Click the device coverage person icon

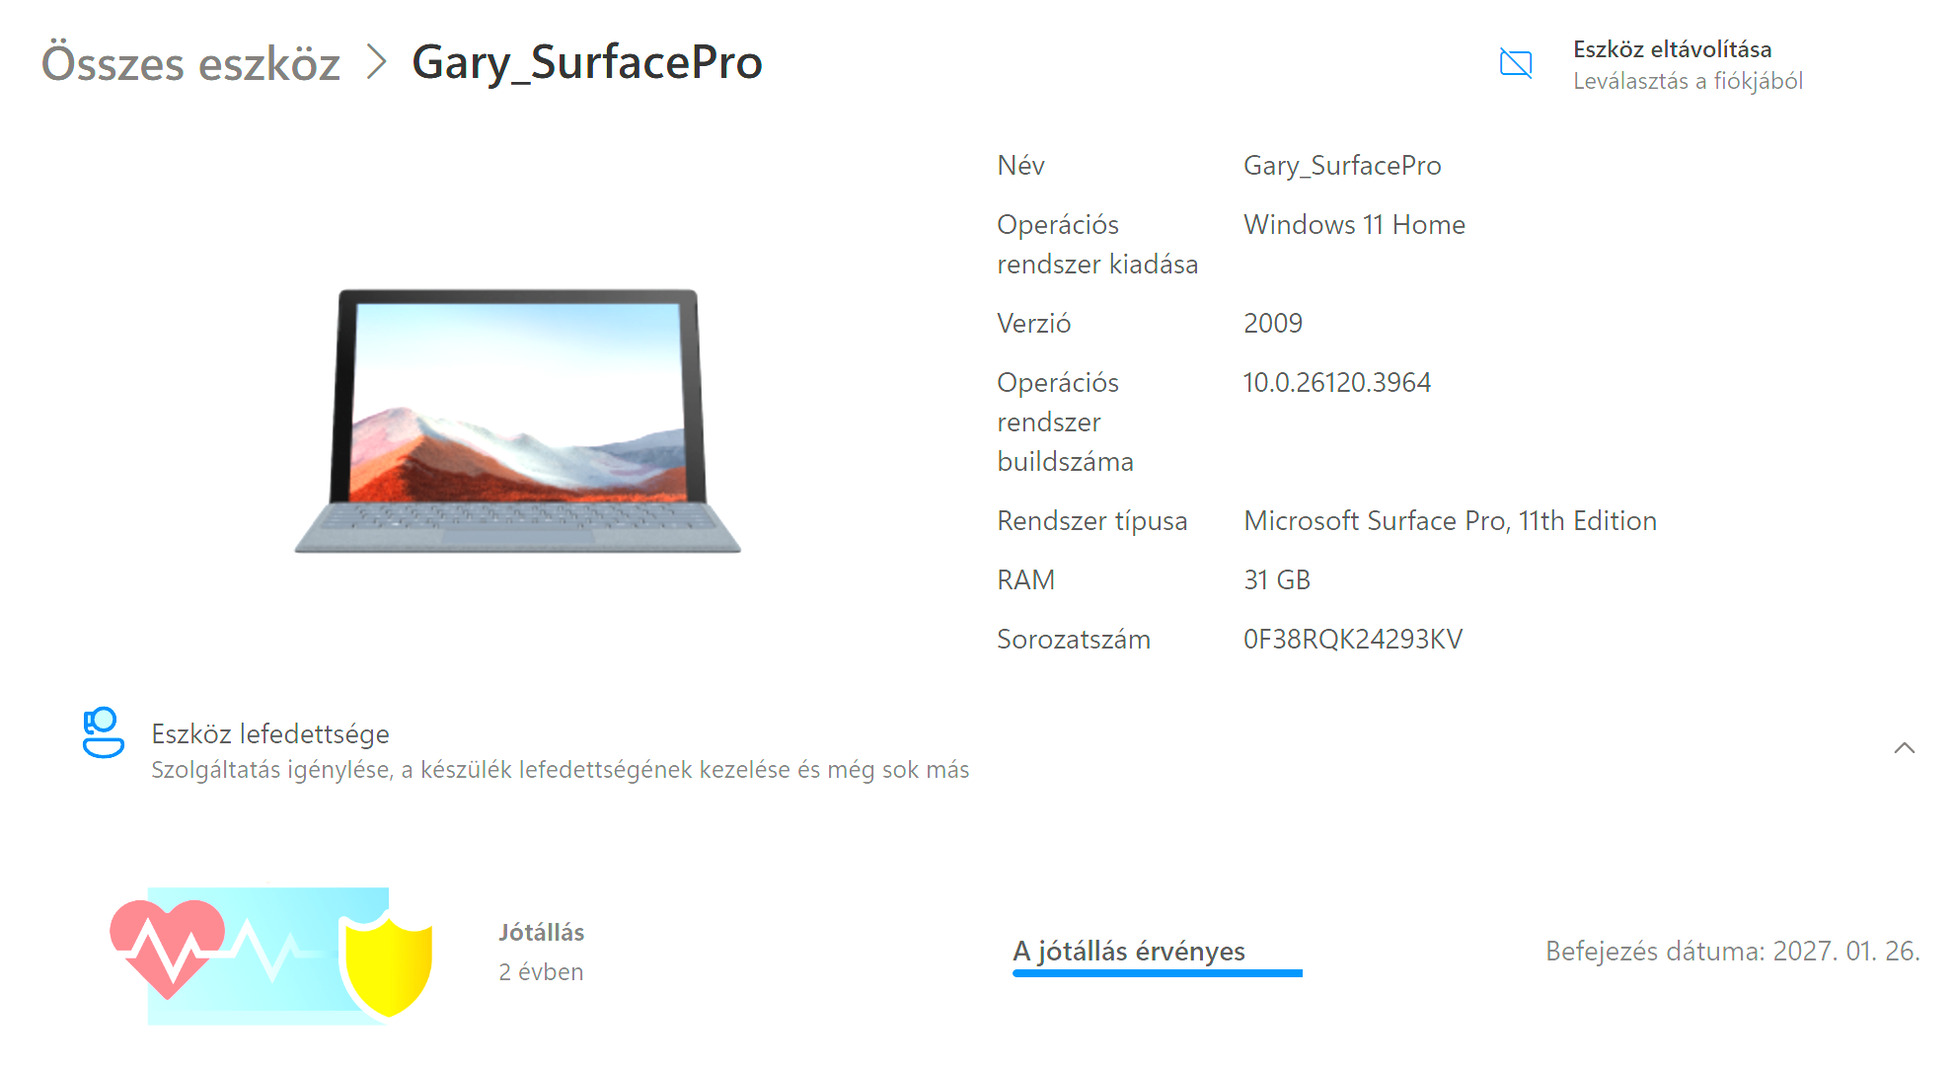(103, 733)
